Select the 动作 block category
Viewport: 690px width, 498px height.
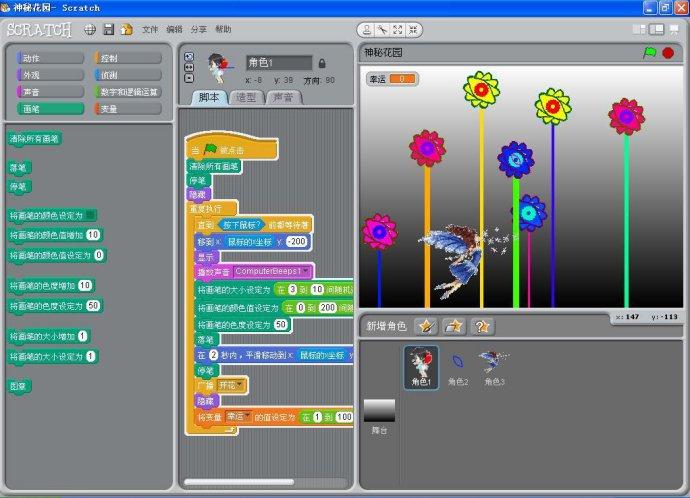(x=49, y=58)
